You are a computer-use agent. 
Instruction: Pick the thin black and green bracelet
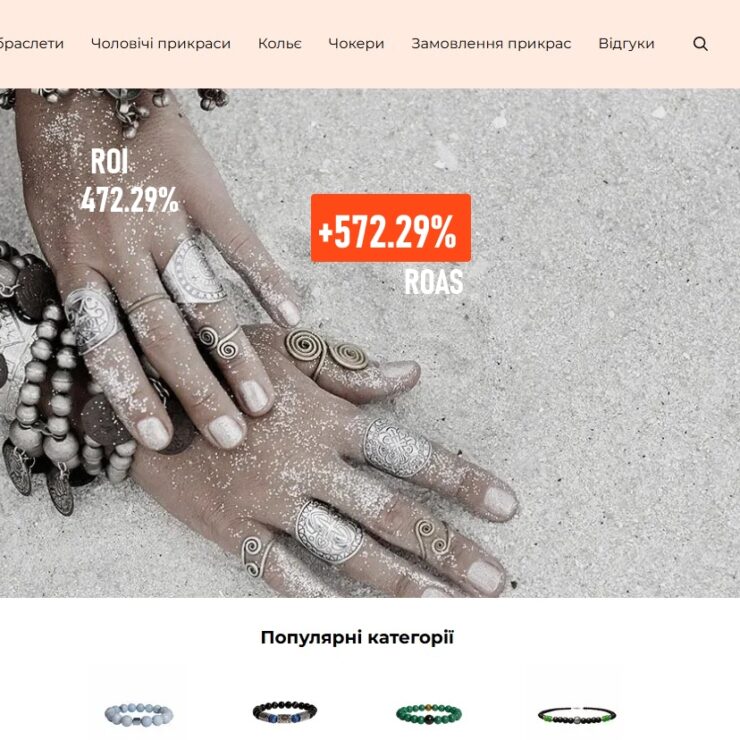tap(577, 715)
